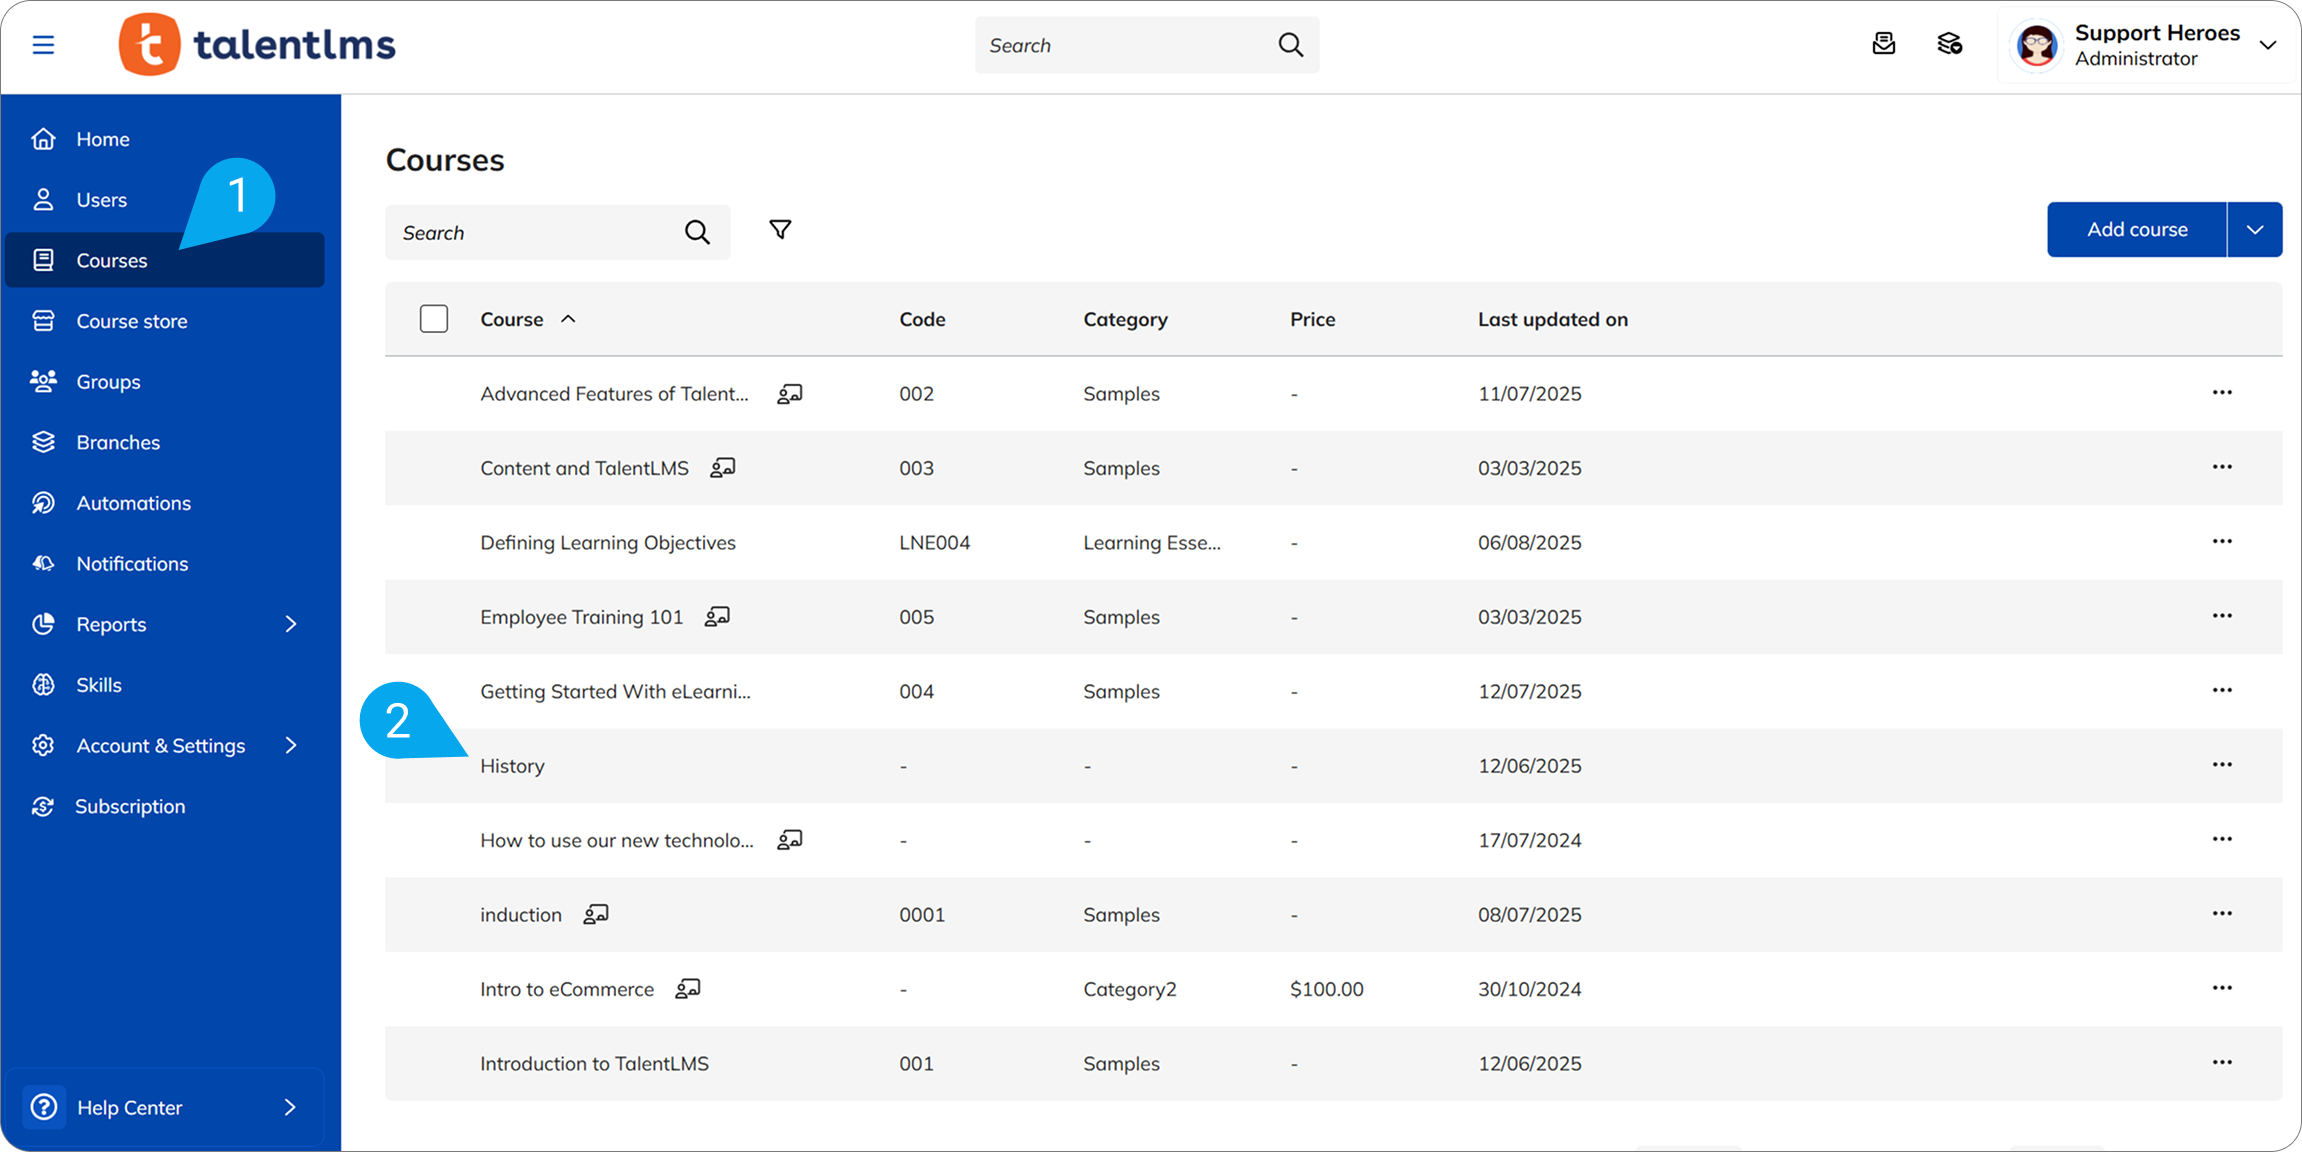Click the top bar search magnifier
2302x1152 pixels.
(1290, 45)
